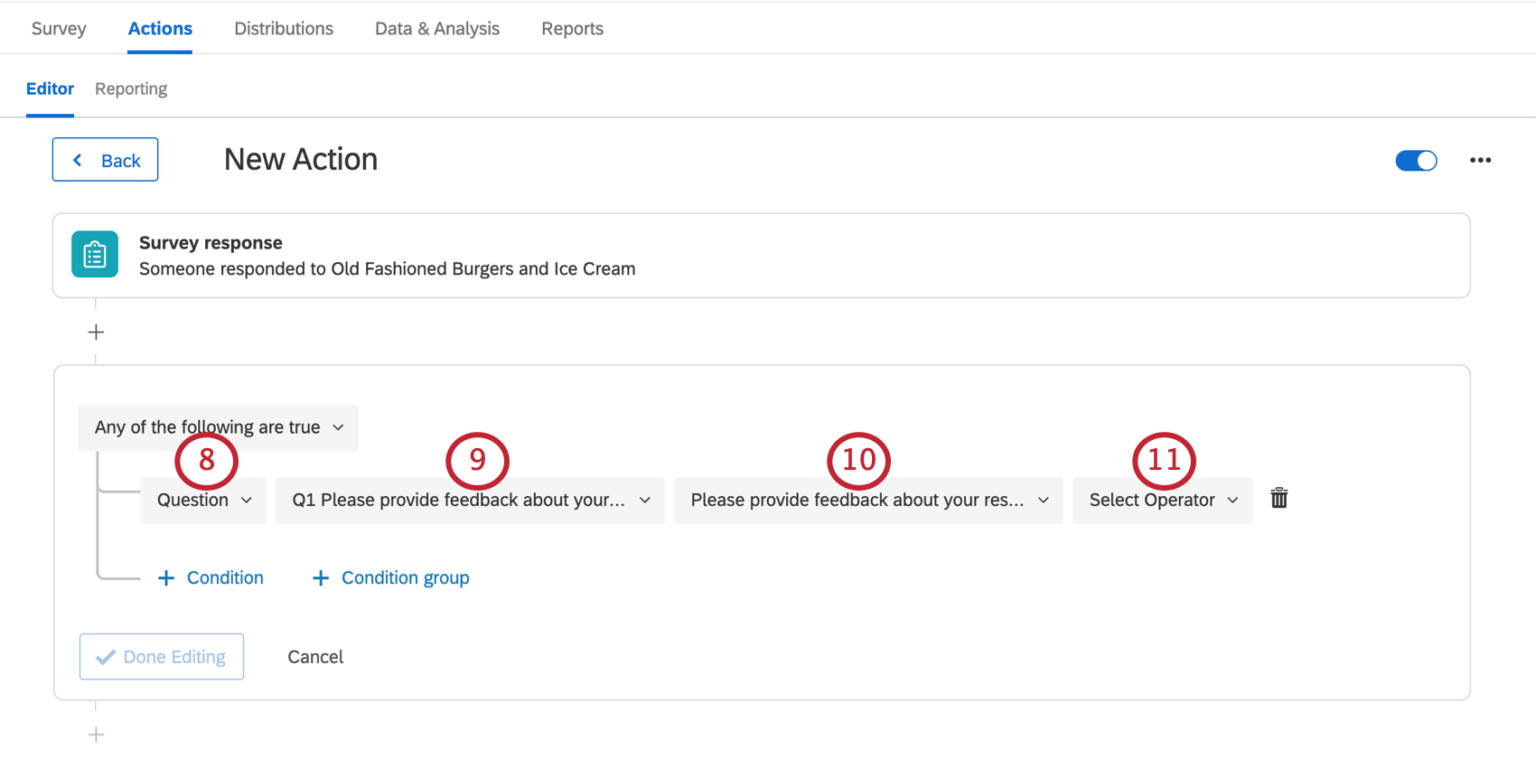Open the Select Operator dropdown
Viewport: 1536px width, 768px height.
pyautogui.click(x=1163, y=500)
